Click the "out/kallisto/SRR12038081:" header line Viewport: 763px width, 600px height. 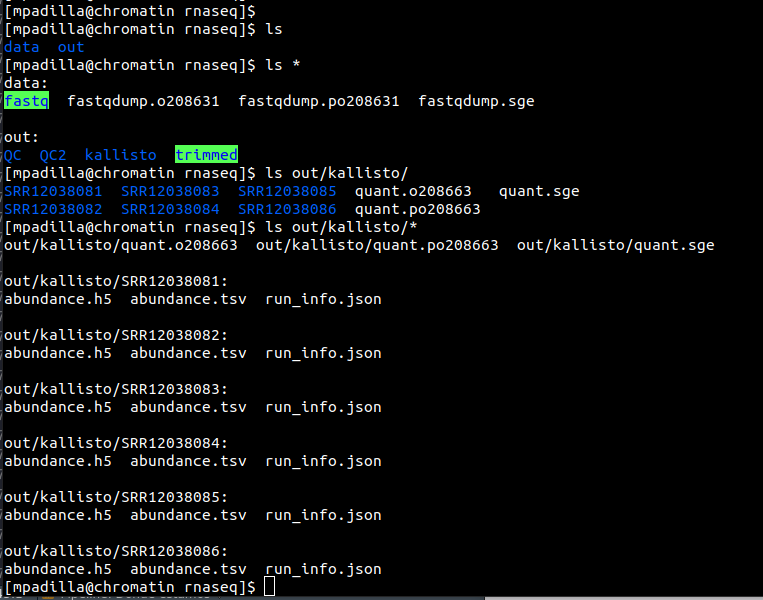point(116,281)
